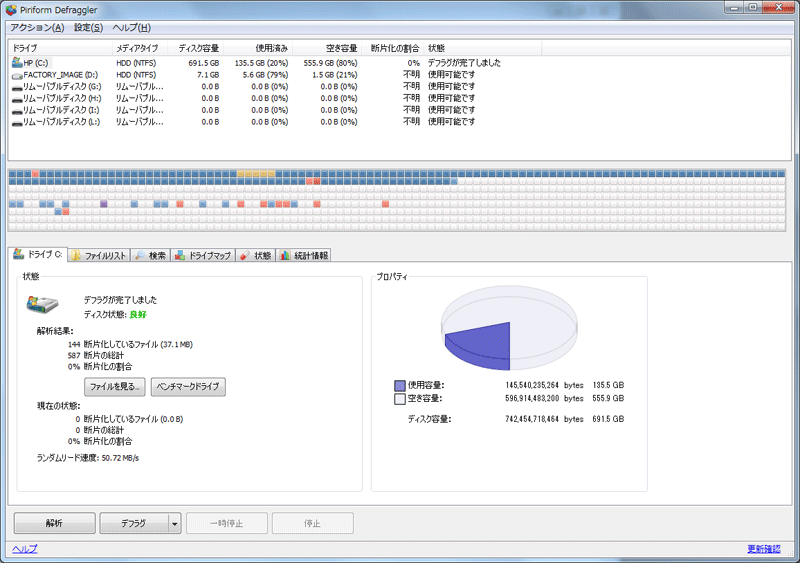Viewport: 800px width, 563px height.
Task: Switch to the 統計情報 tab
Action: [304, 255]
